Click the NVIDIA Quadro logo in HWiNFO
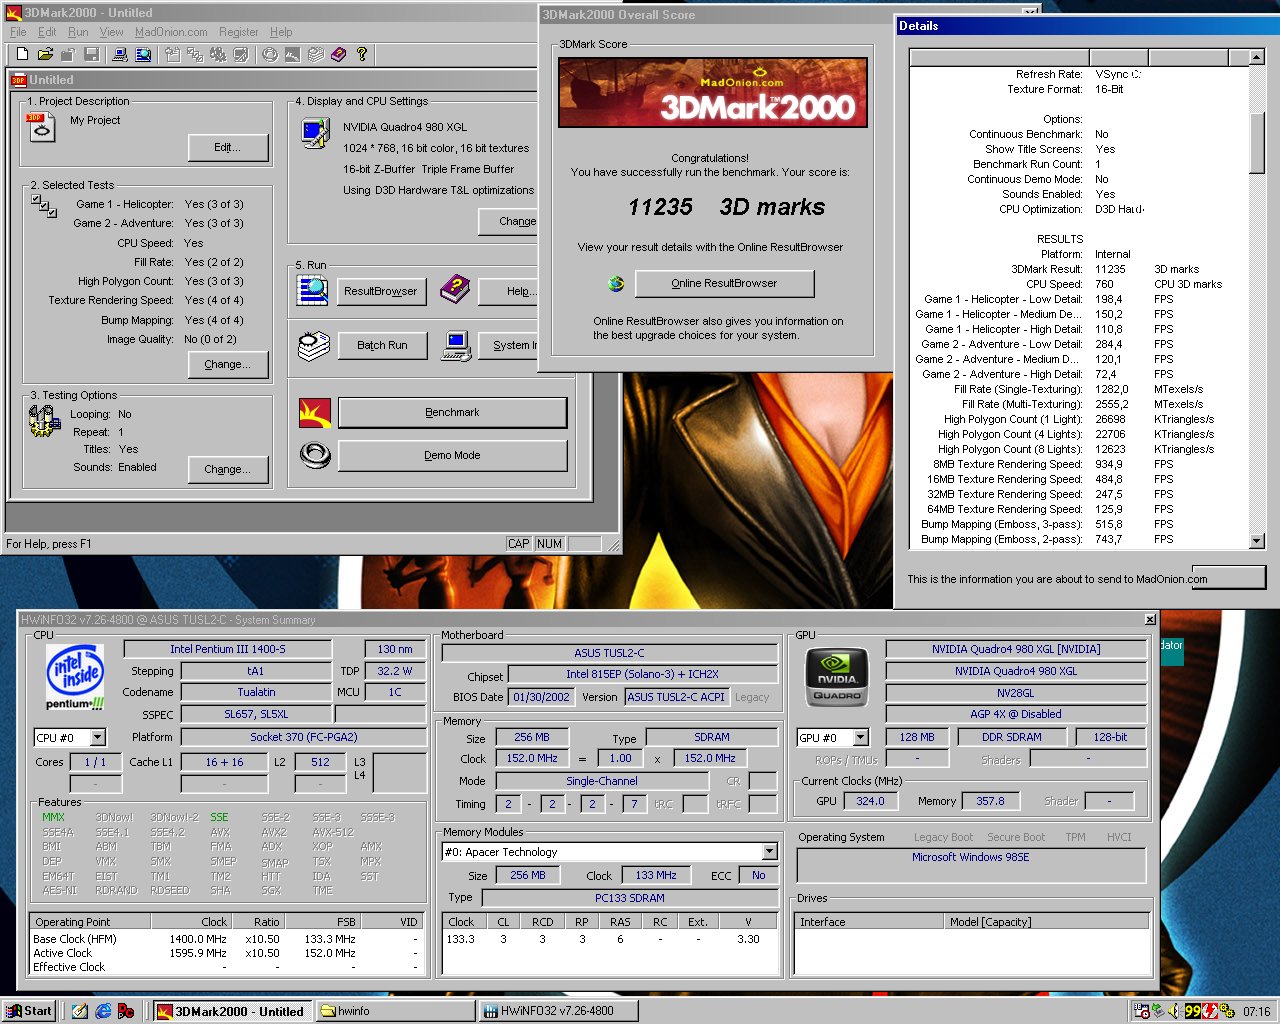 (x=837, y=677)
